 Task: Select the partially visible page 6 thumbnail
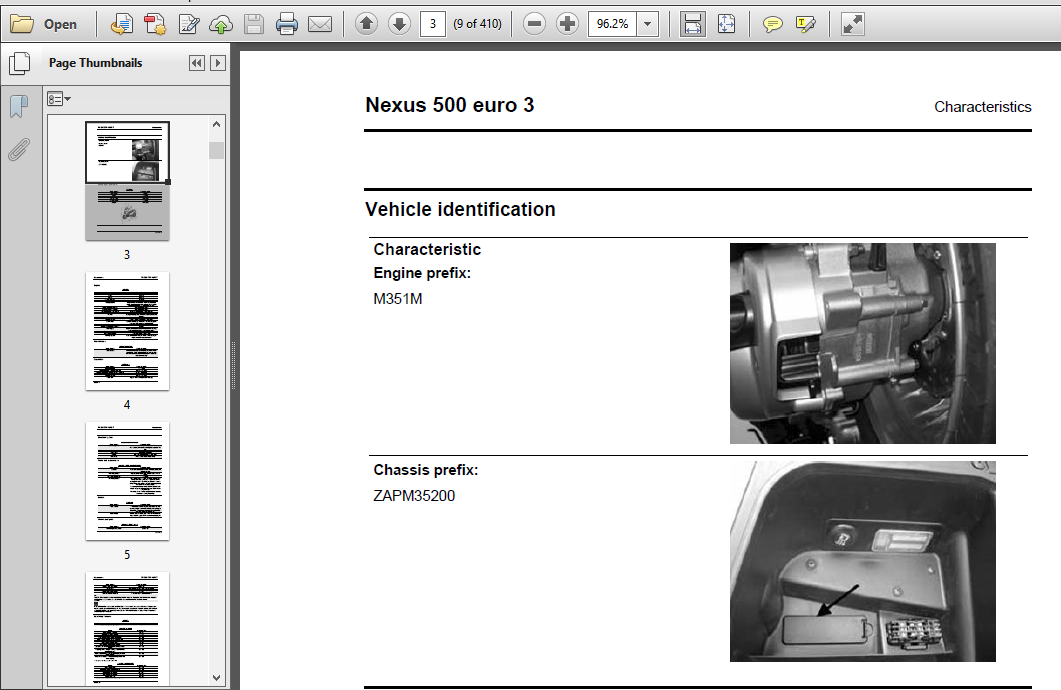click(x=127, y=628)
